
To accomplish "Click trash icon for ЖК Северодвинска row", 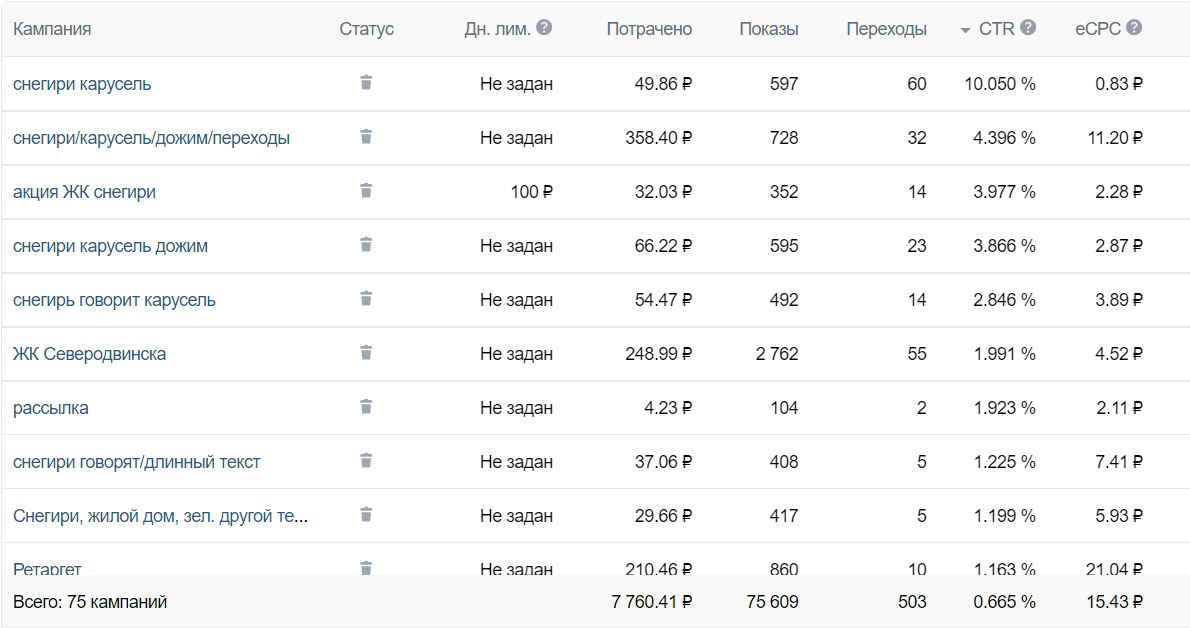I will [x=366, y=352].
